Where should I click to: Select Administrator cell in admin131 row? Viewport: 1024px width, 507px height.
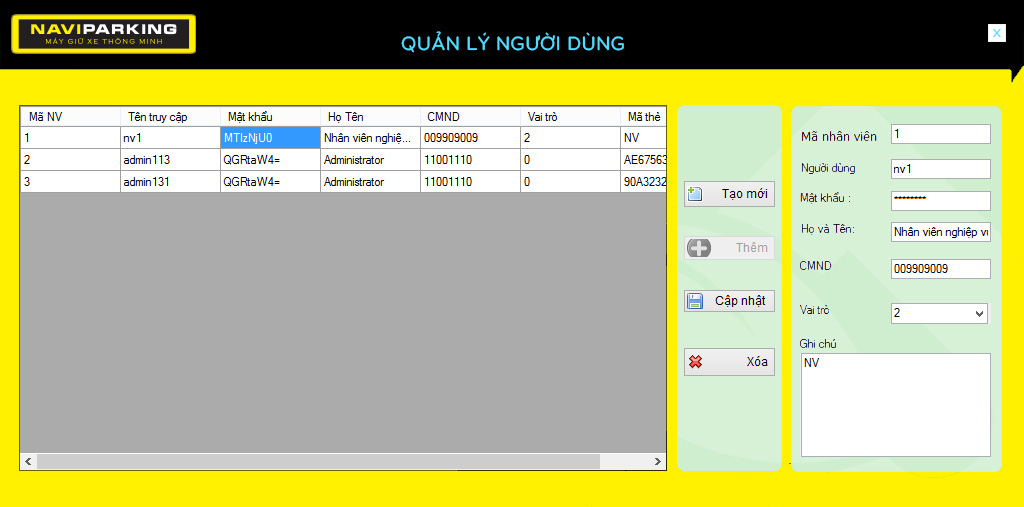point(370,182)
